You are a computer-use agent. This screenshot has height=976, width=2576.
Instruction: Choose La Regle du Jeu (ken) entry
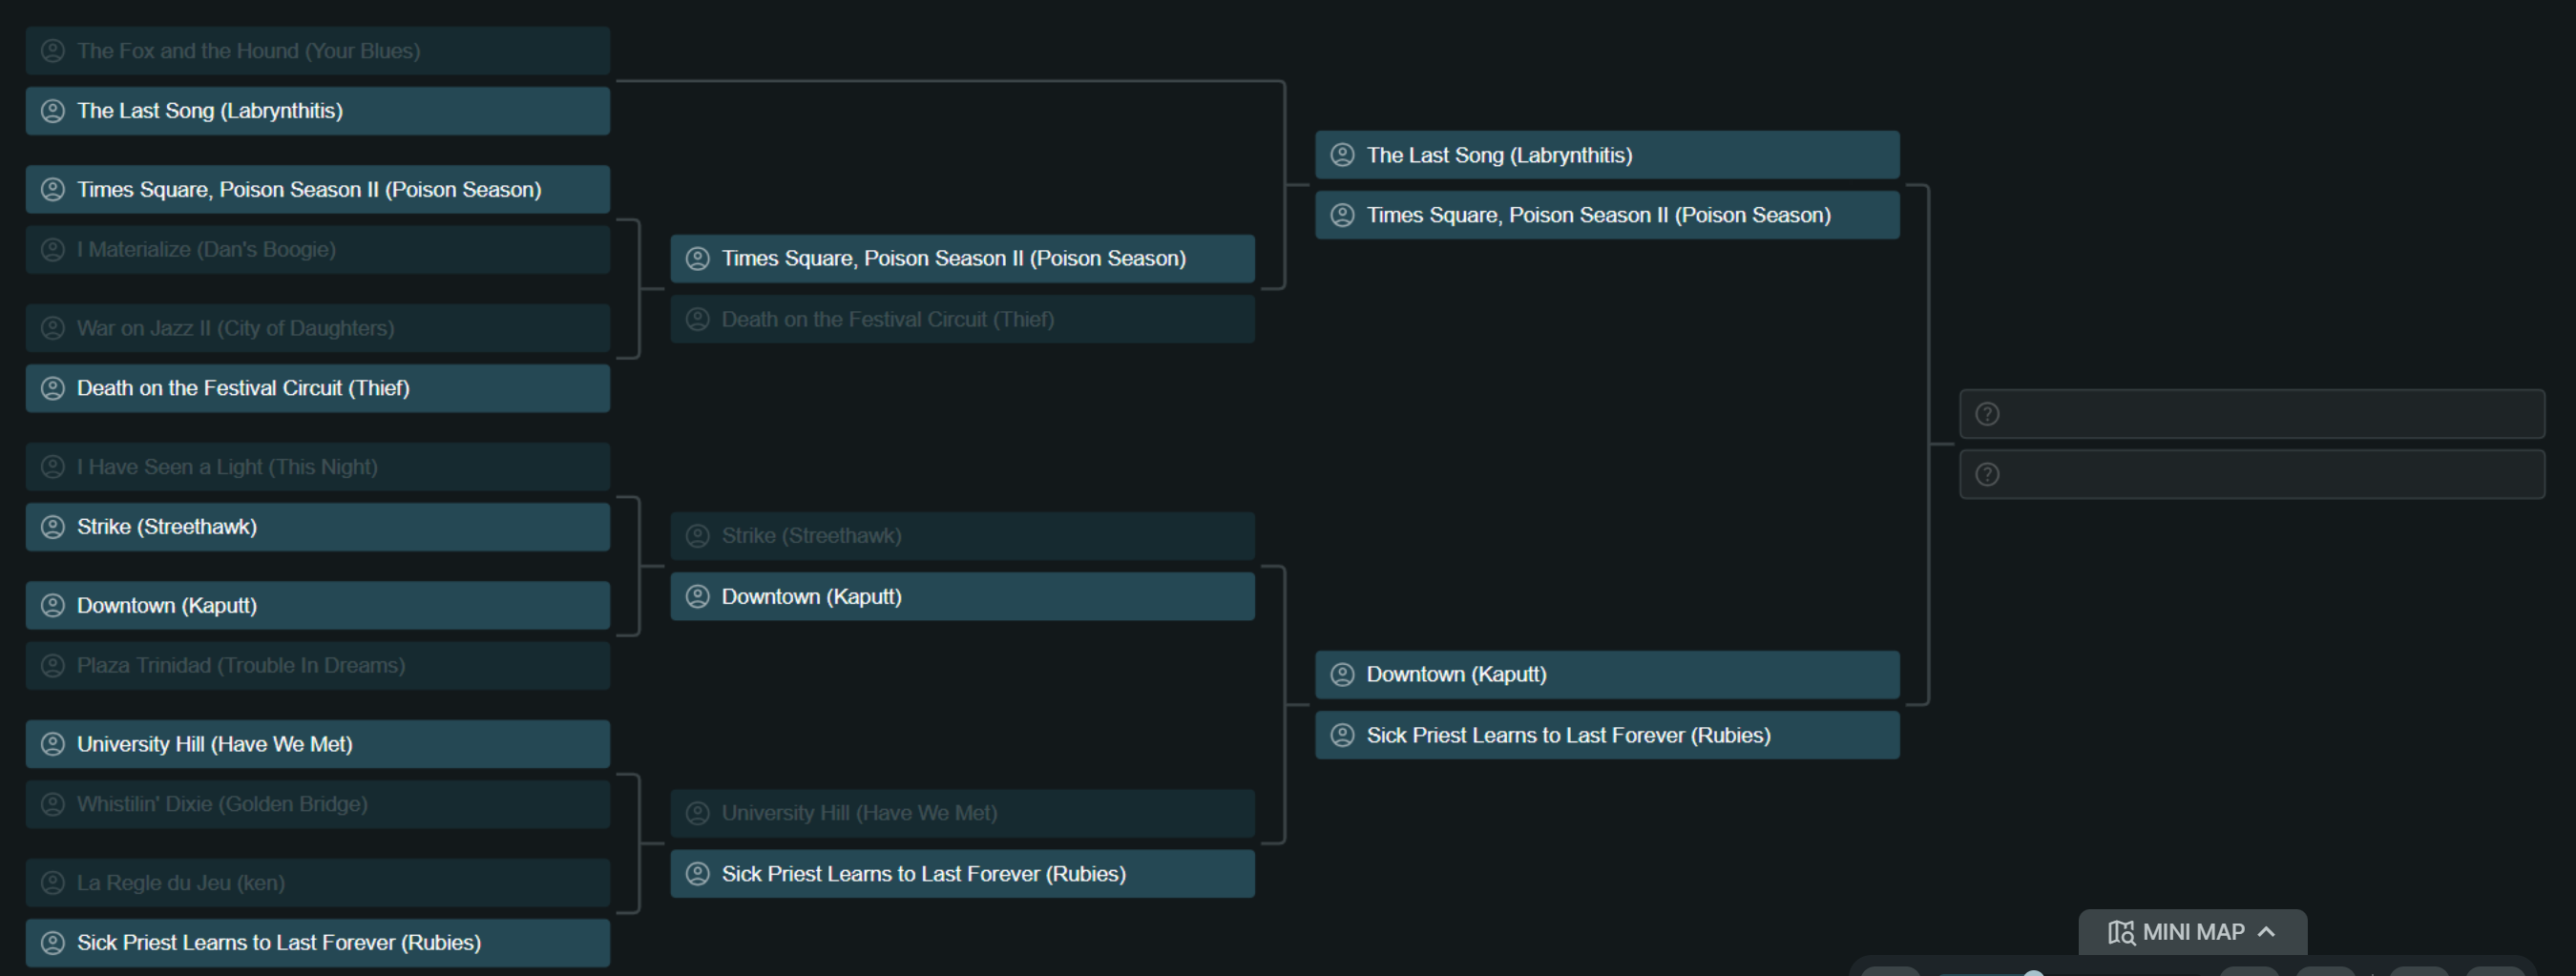(318, 883)
